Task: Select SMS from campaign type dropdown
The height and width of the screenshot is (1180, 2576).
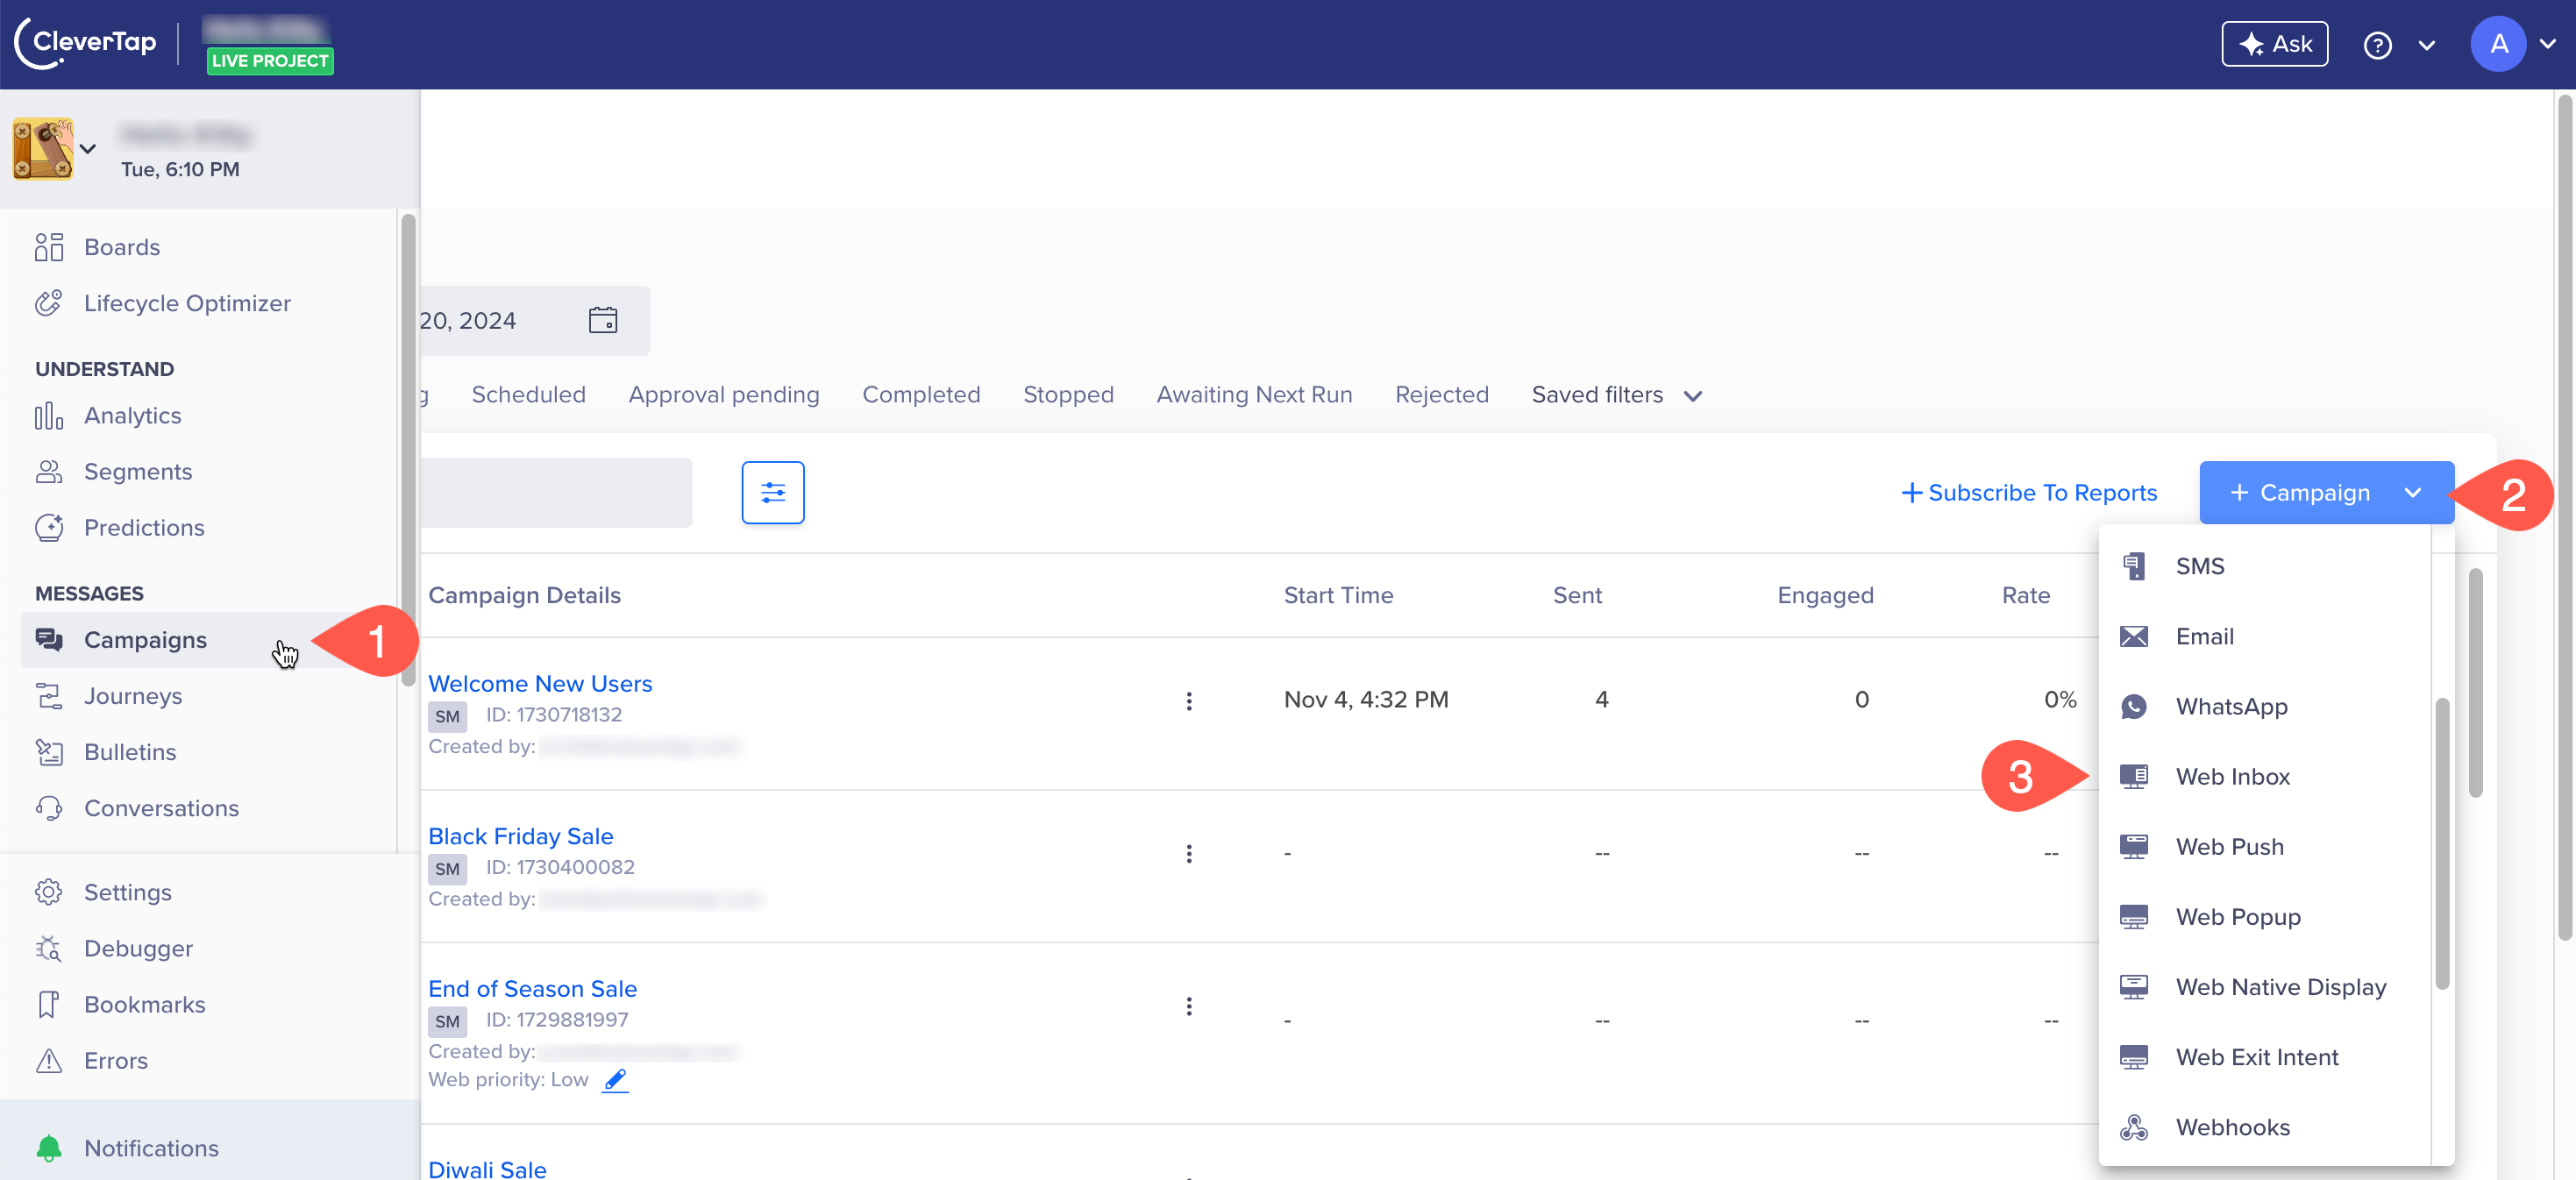Action: [x=2198, y=565]
